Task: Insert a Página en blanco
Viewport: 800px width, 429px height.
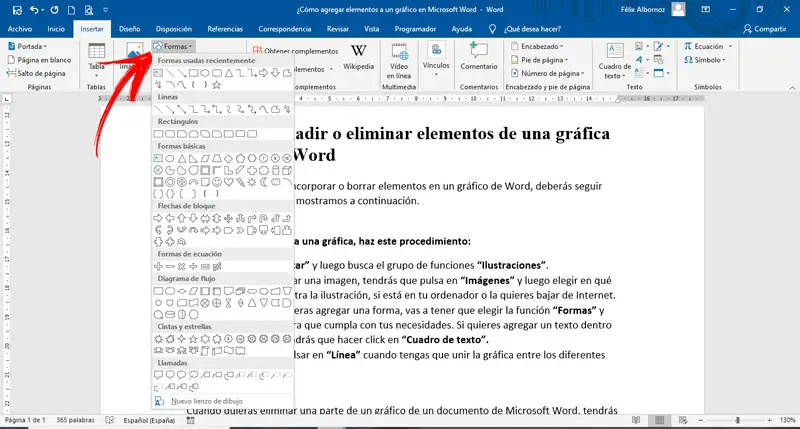Action: 39,60
